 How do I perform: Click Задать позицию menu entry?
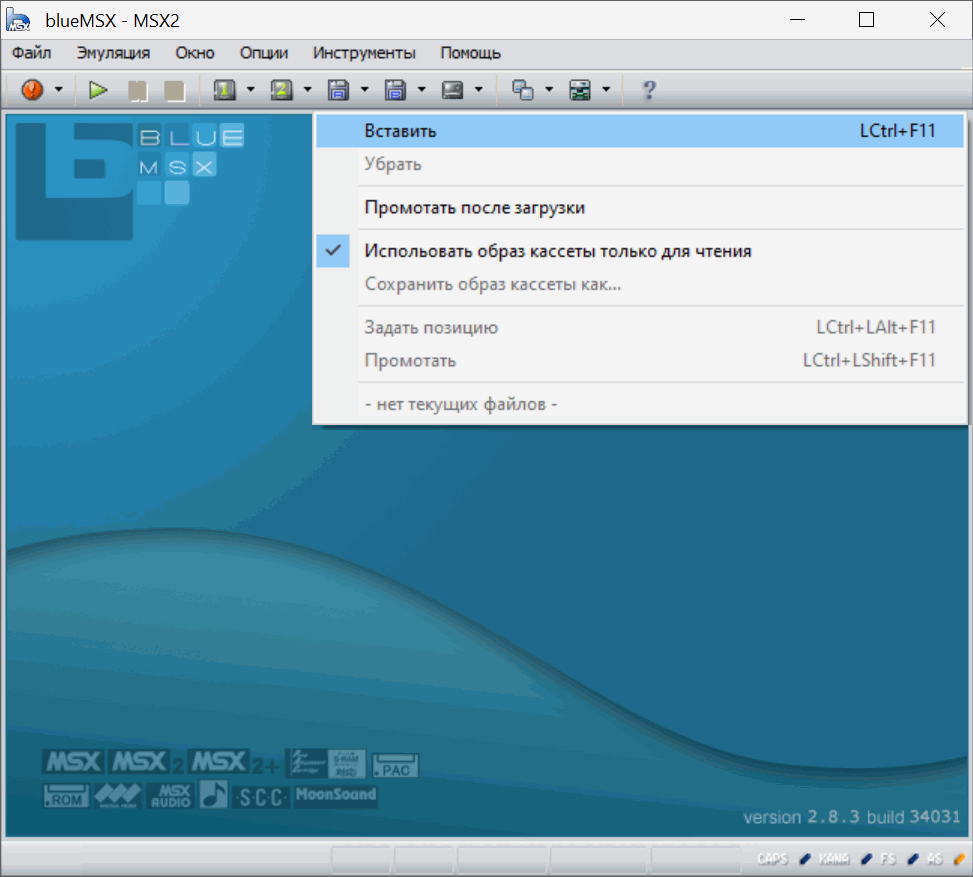[x=640, y=327]
